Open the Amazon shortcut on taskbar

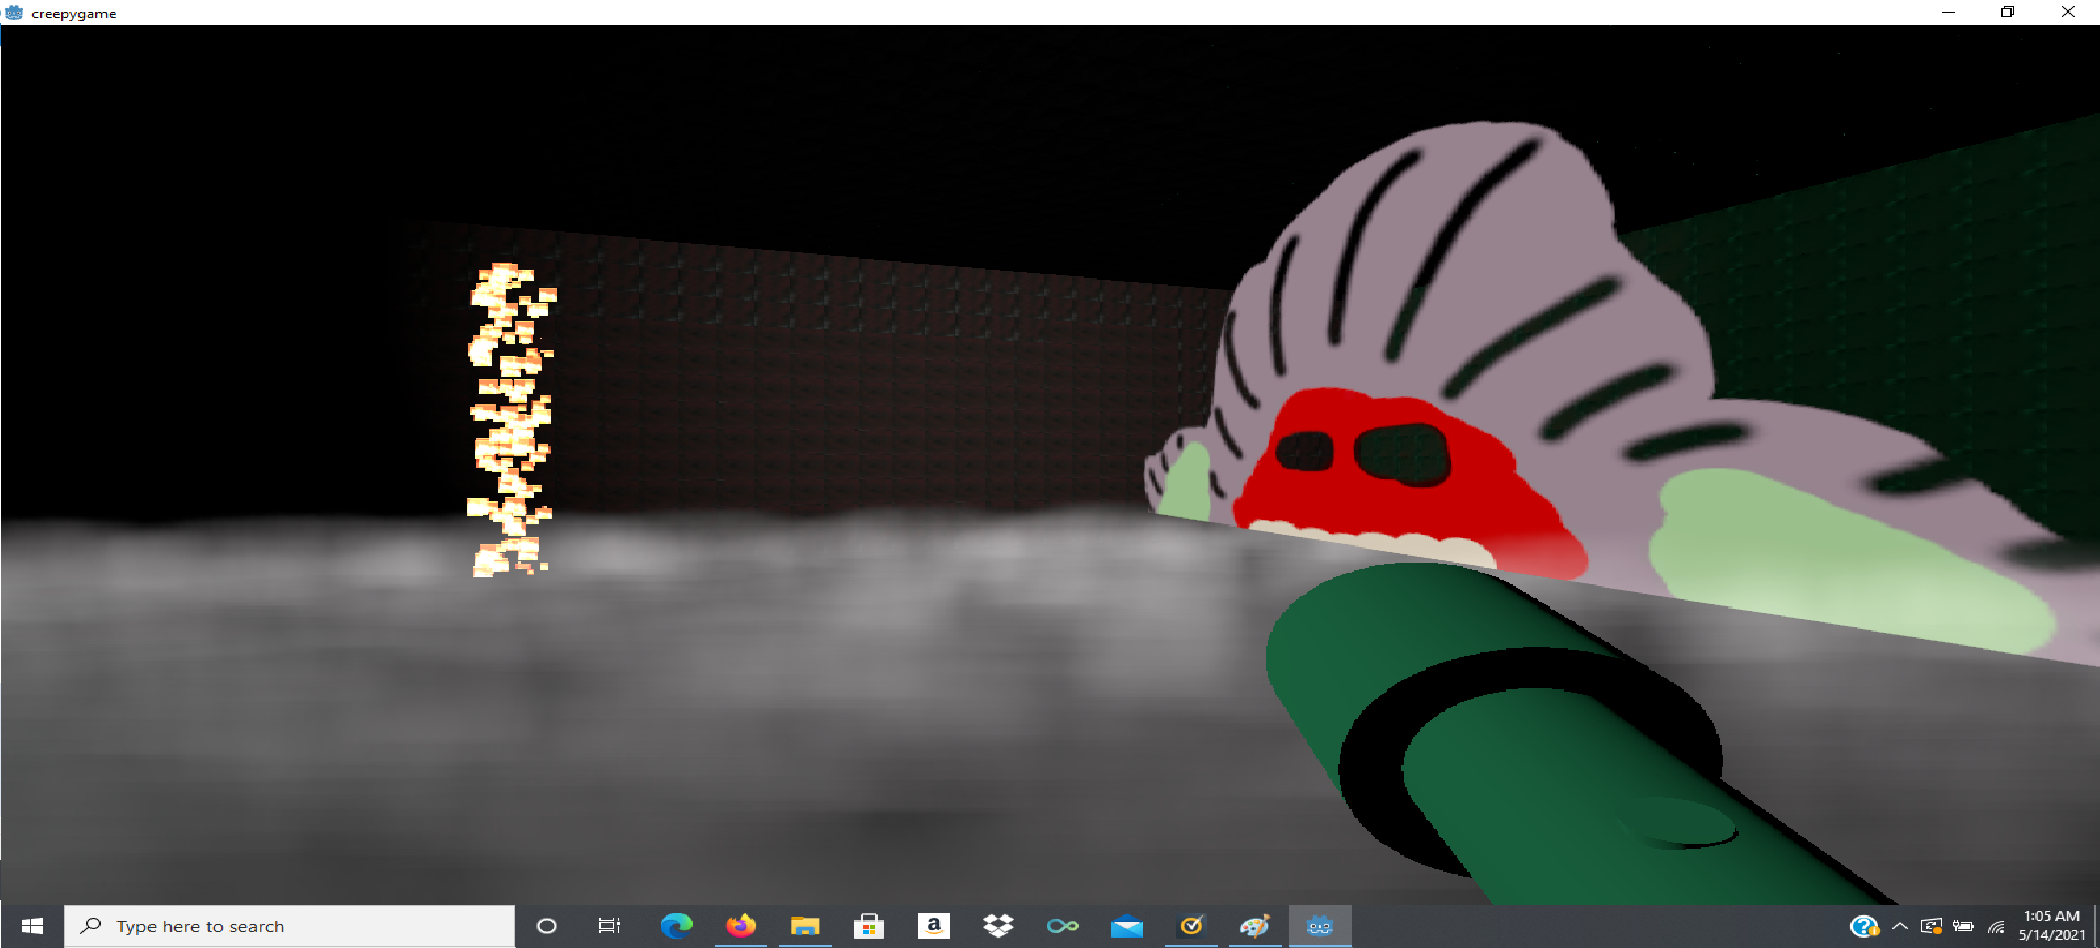click(x=933, y=926)
